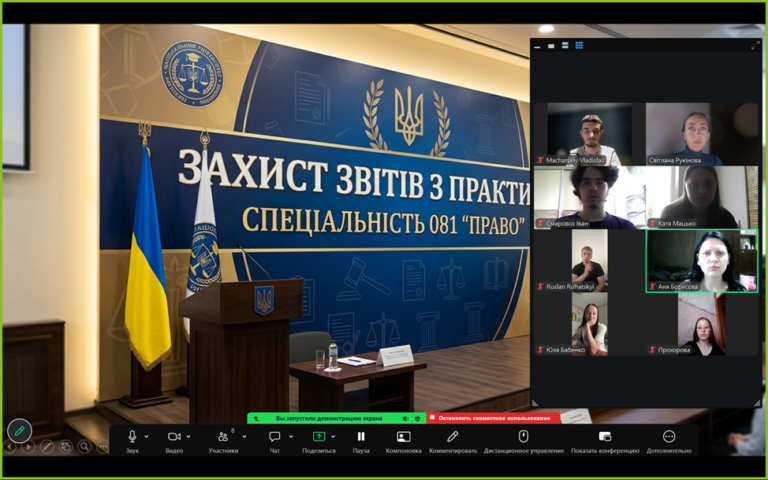This screenshot has height=480, width=768.
Task: Switch video panel to single-tile view
Action: (551, 46)
